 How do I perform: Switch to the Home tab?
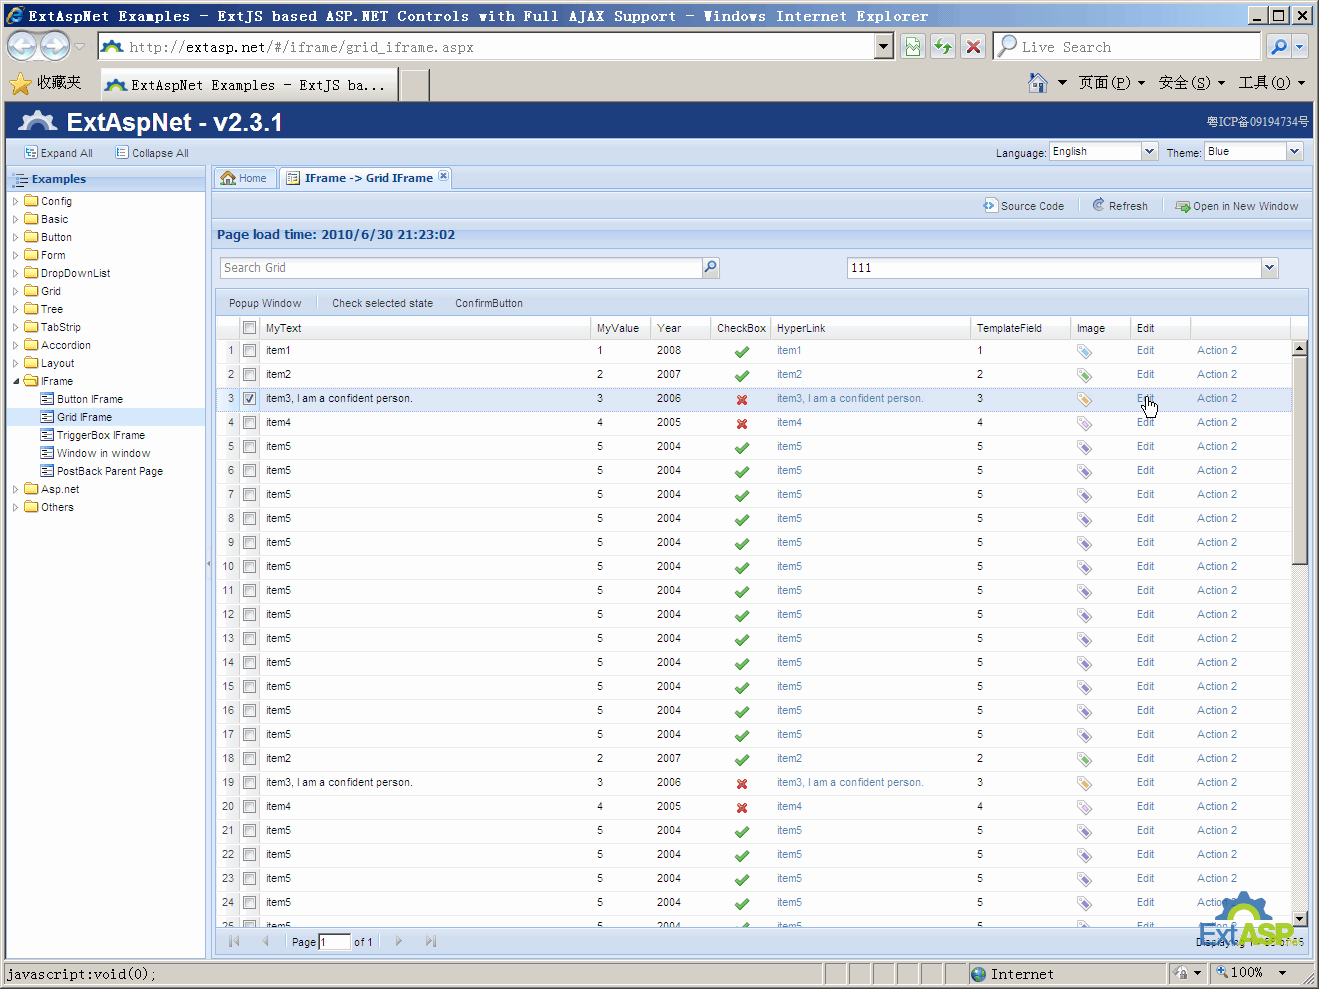tap(243, 178)
